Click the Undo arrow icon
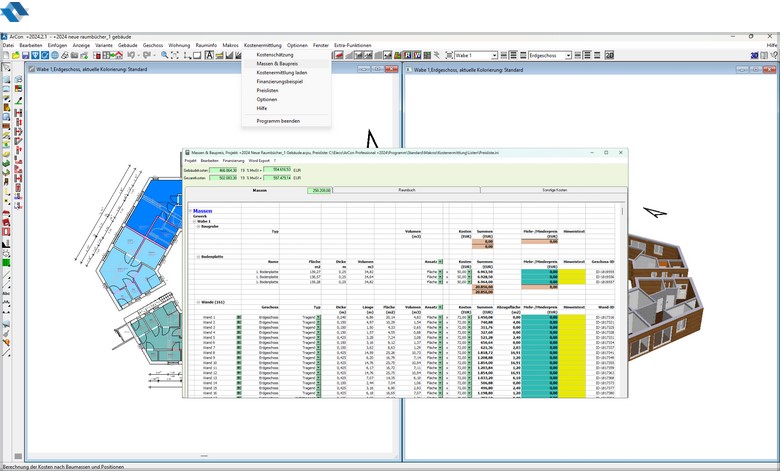The height and width of the screenshot is (475, 782). [x=131, y=55]
